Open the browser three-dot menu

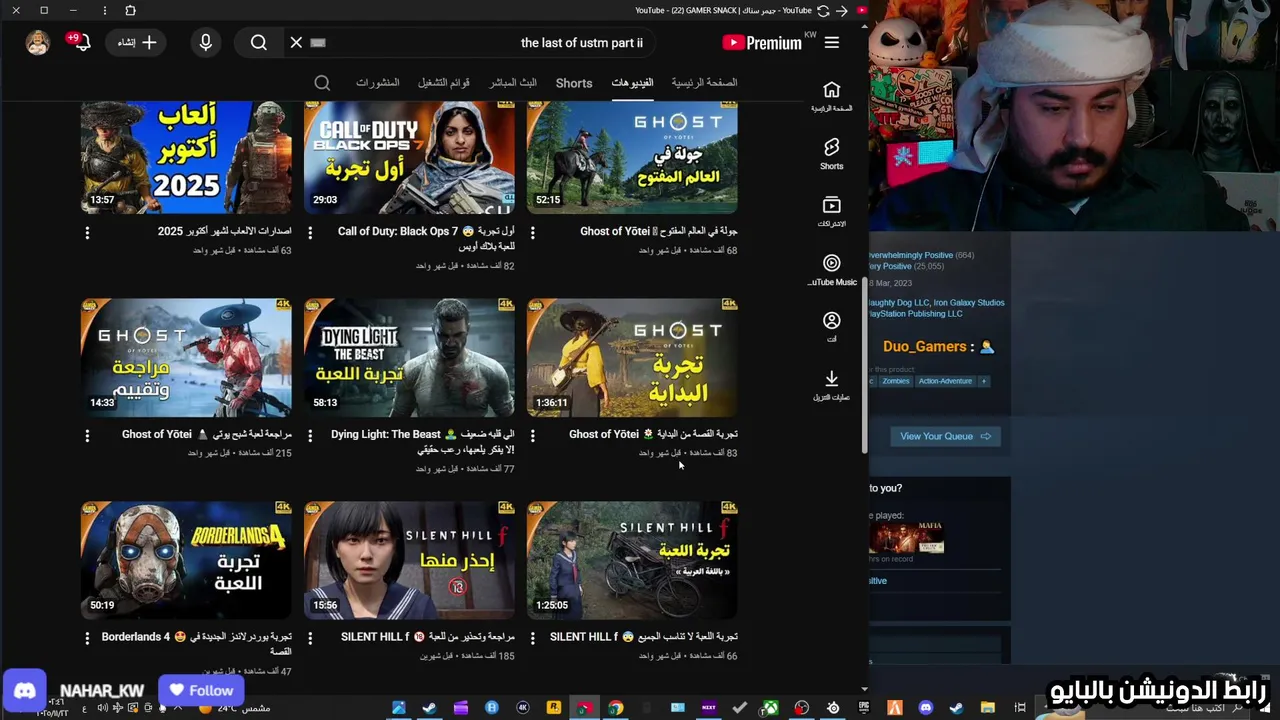pyautogui.click(x=105, y=10)
